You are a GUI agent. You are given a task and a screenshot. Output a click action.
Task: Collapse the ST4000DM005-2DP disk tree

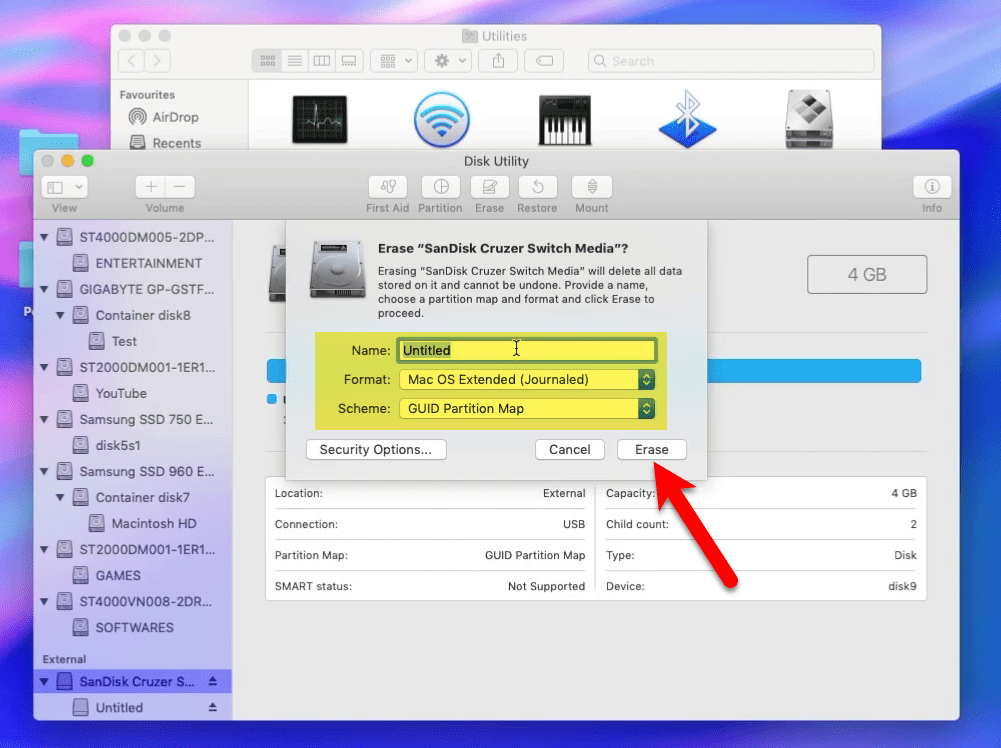tap(44, 237)
